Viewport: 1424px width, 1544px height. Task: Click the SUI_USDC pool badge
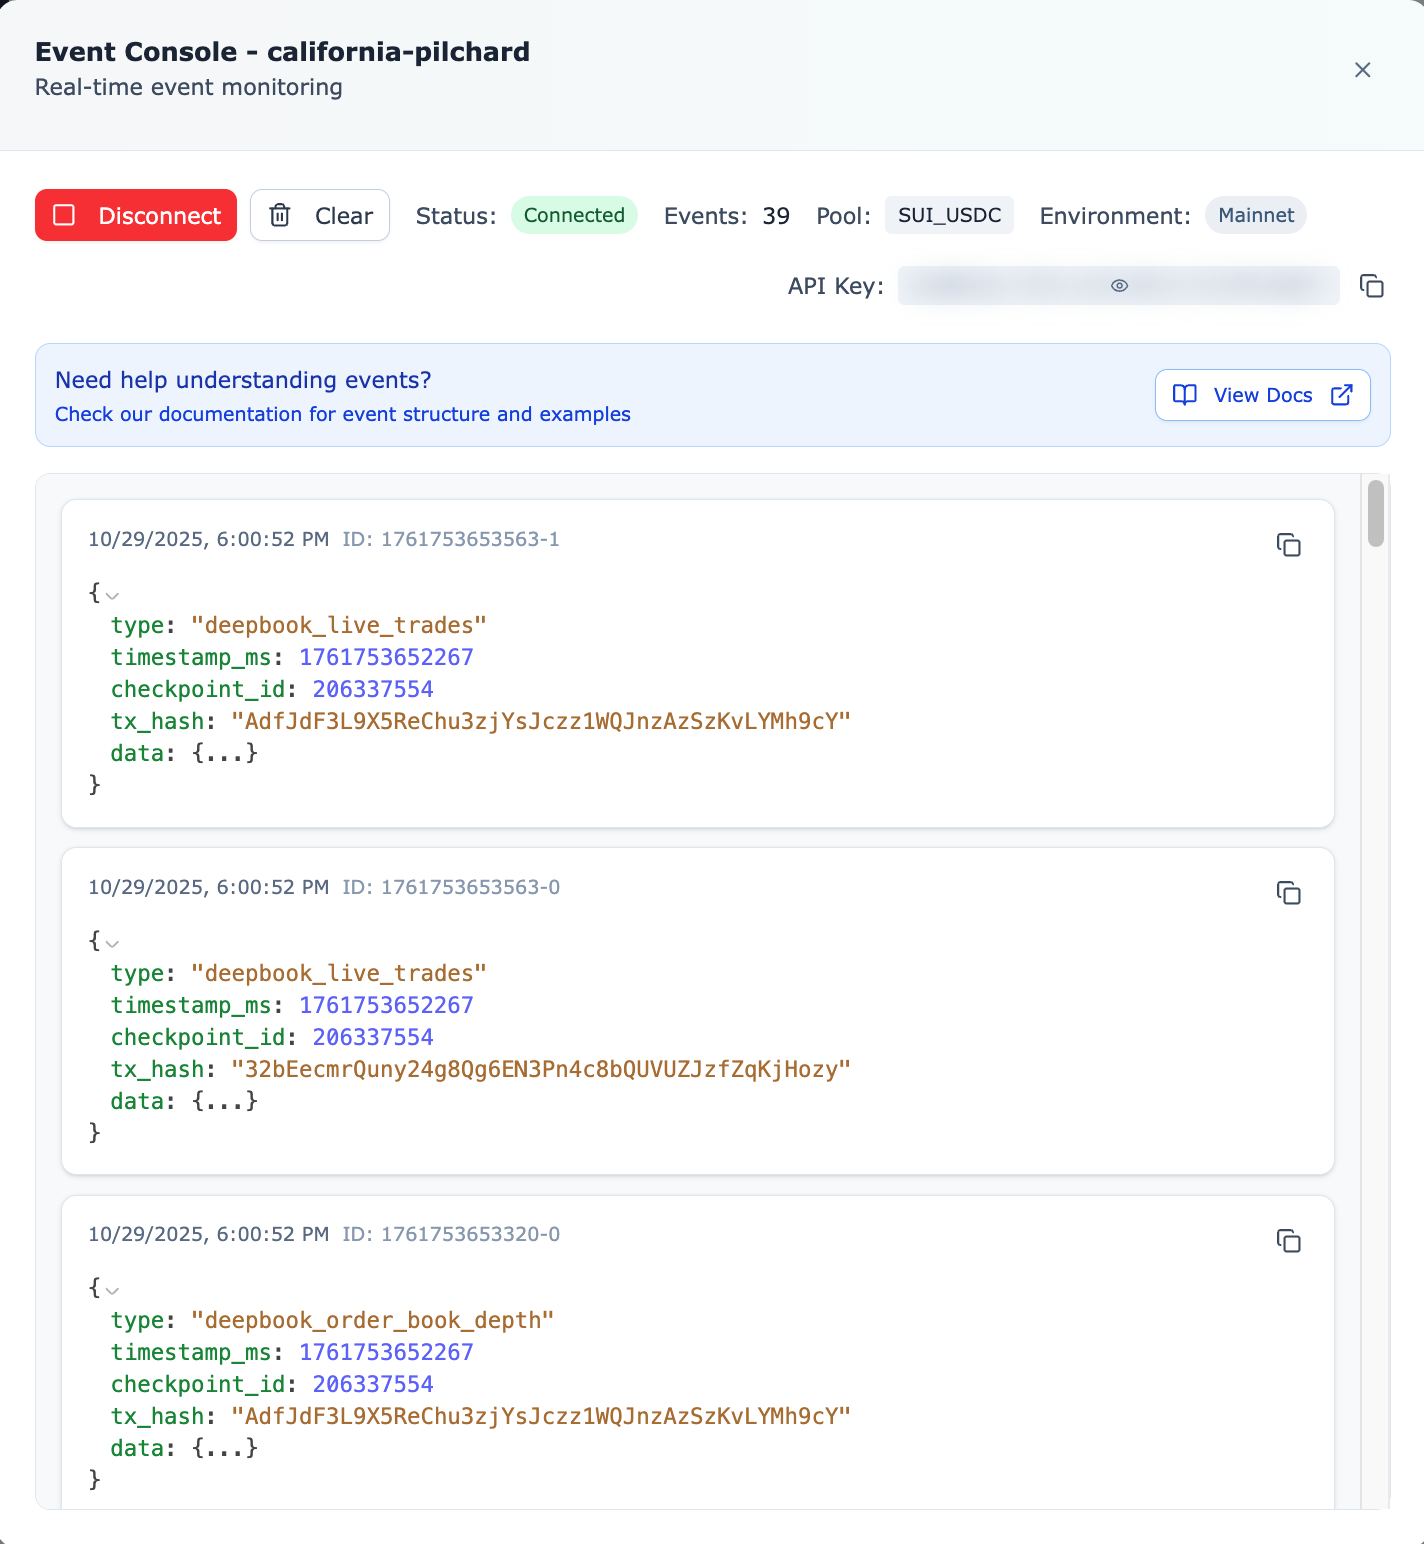pyautogui.click(x=949, y=215)
